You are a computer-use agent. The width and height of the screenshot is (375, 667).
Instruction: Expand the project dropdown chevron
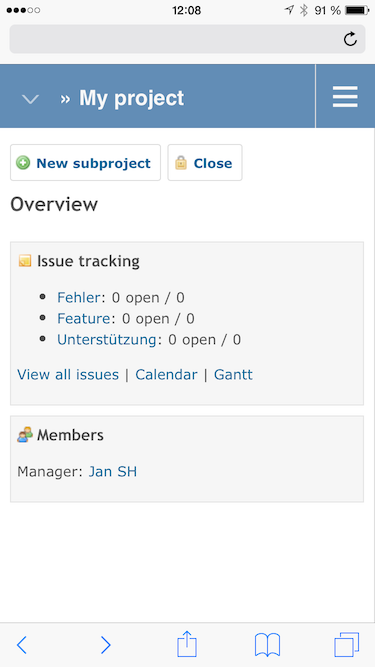(x=30, y=100)
